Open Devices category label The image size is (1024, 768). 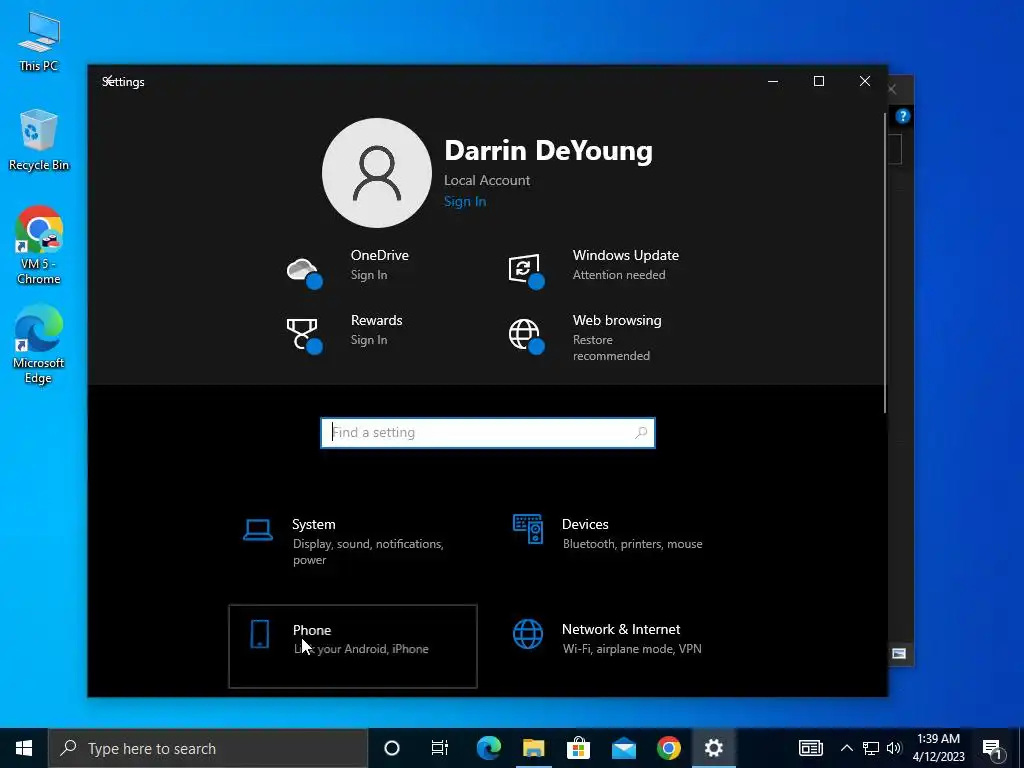tap(585, 524)
